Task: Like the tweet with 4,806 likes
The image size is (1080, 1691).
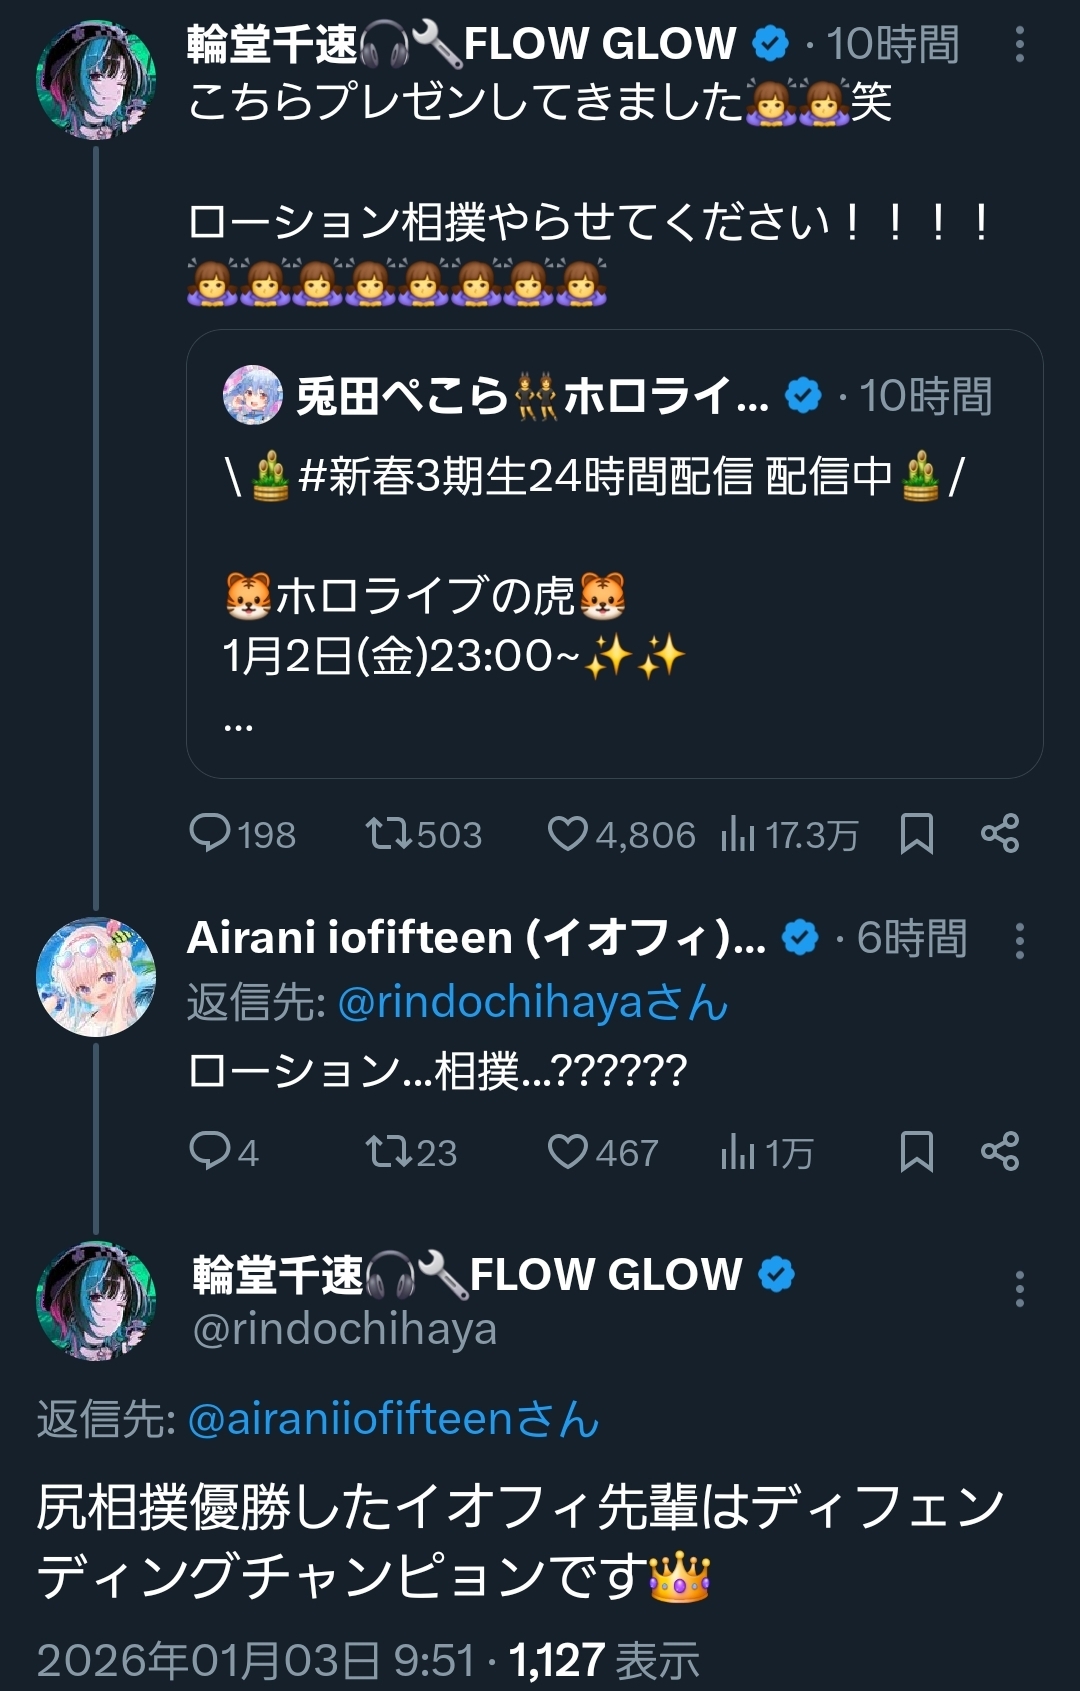Action: (567, 833)
